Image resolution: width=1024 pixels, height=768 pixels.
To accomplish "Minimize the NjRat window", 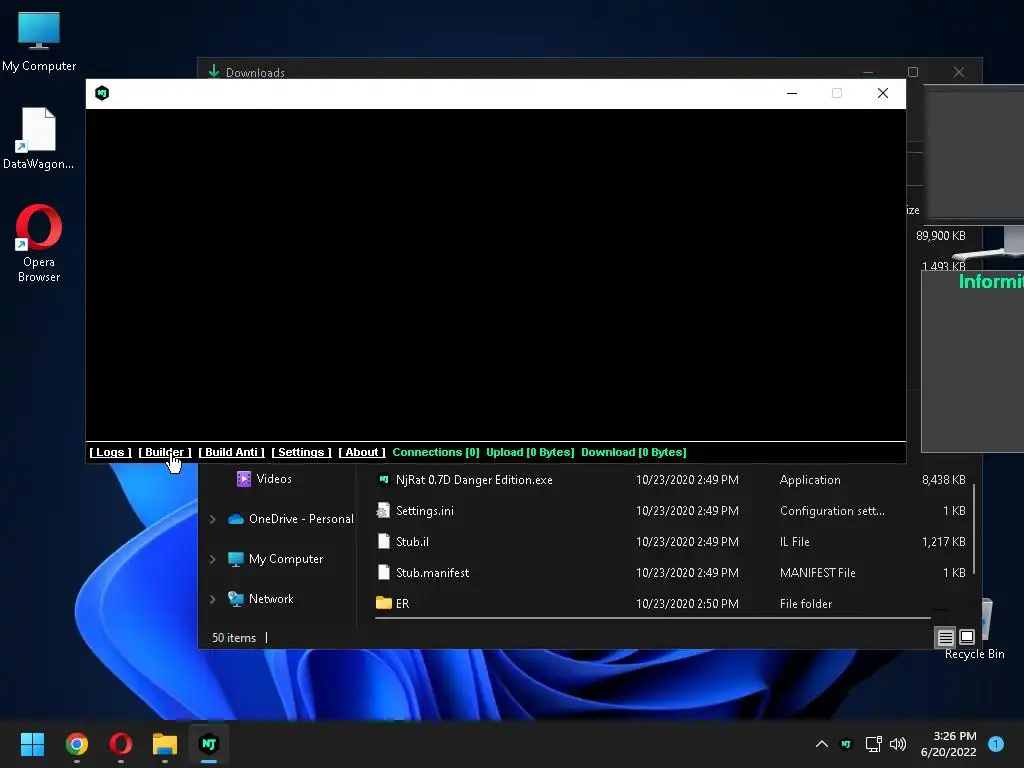I will coord(792,93).
